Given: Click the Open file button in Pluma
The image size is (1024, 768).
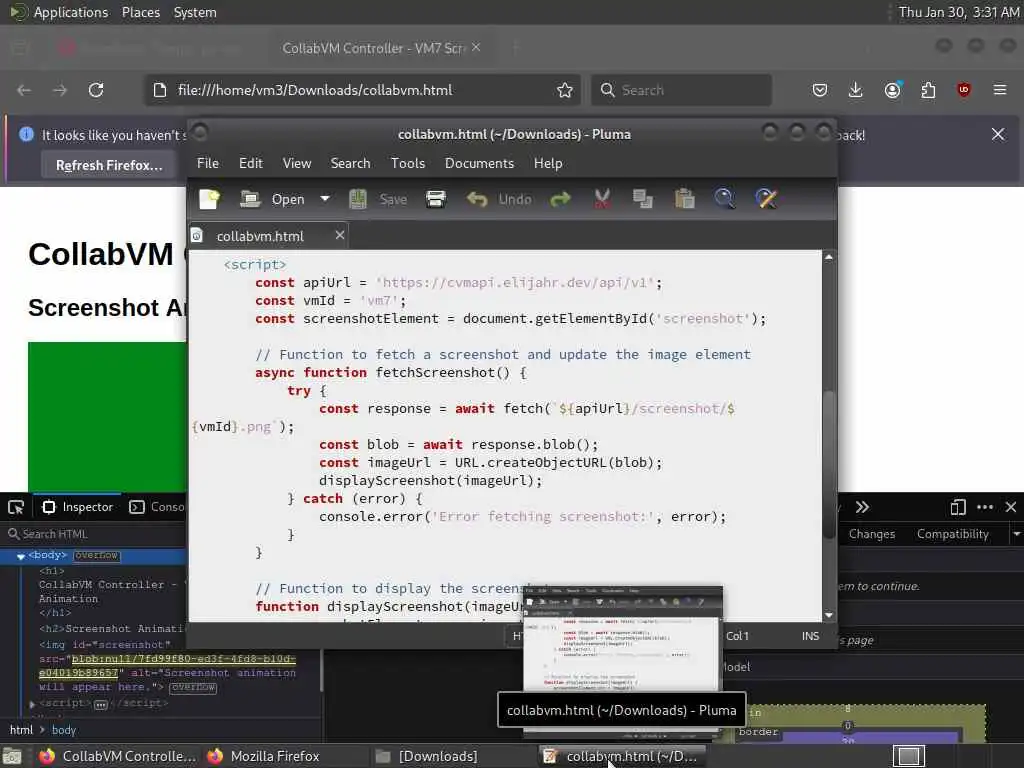Looking at the screenshot, I should pyautogui.click(x=272, y=199).
